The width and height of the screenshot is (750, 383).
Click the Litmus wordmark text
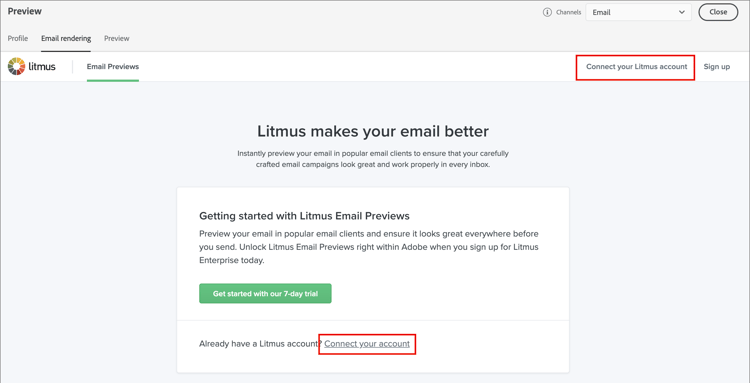tap(42, 66)
